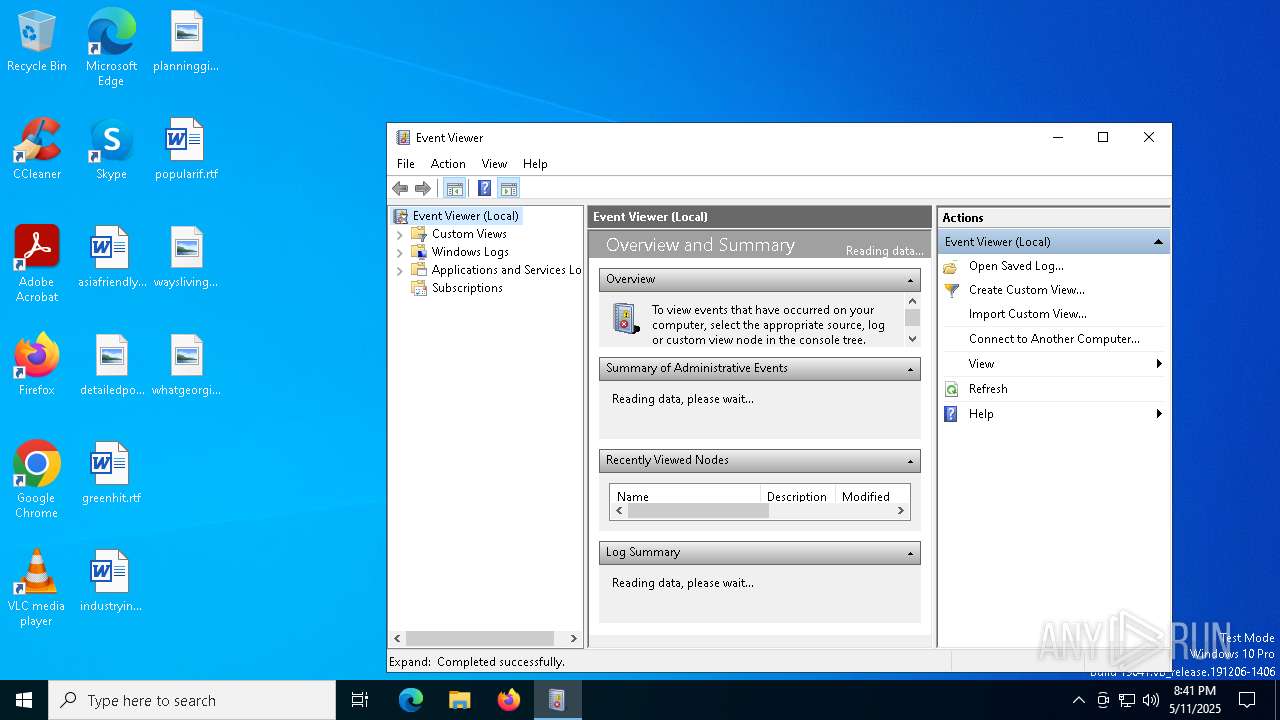The width and height of the screenshot is (1280, 720).
Task: Select popularif.rtf desktop file
Action: coord(186,149)
